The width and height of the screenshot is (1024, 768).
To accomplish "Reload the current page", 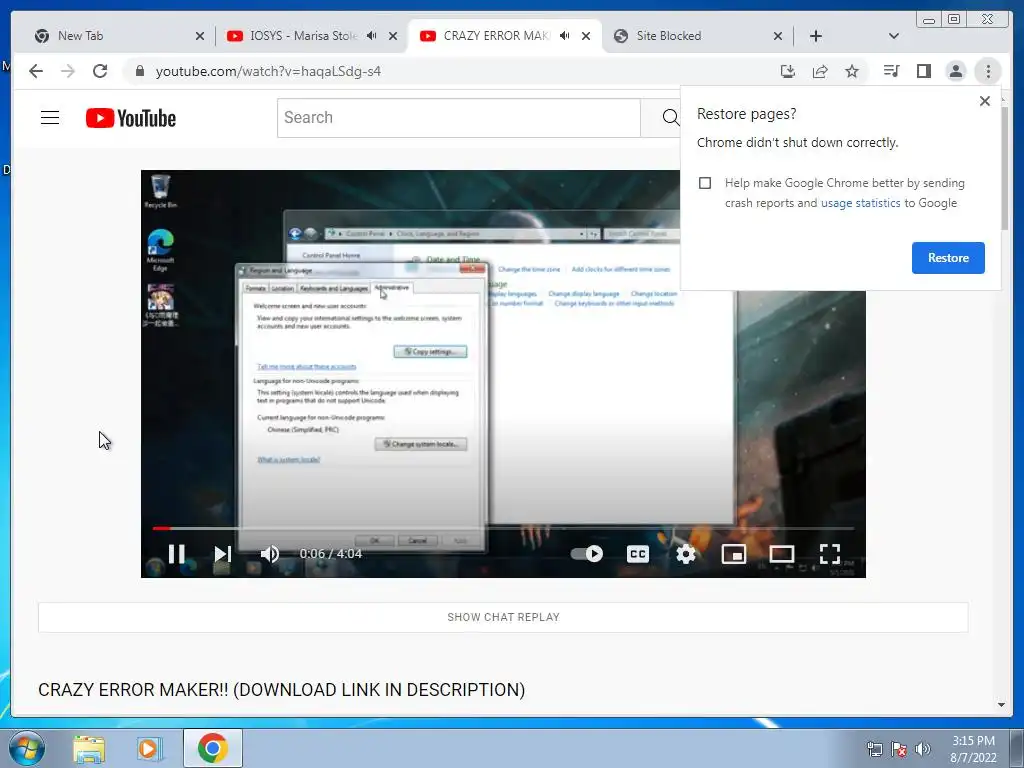I will (100, 71).
